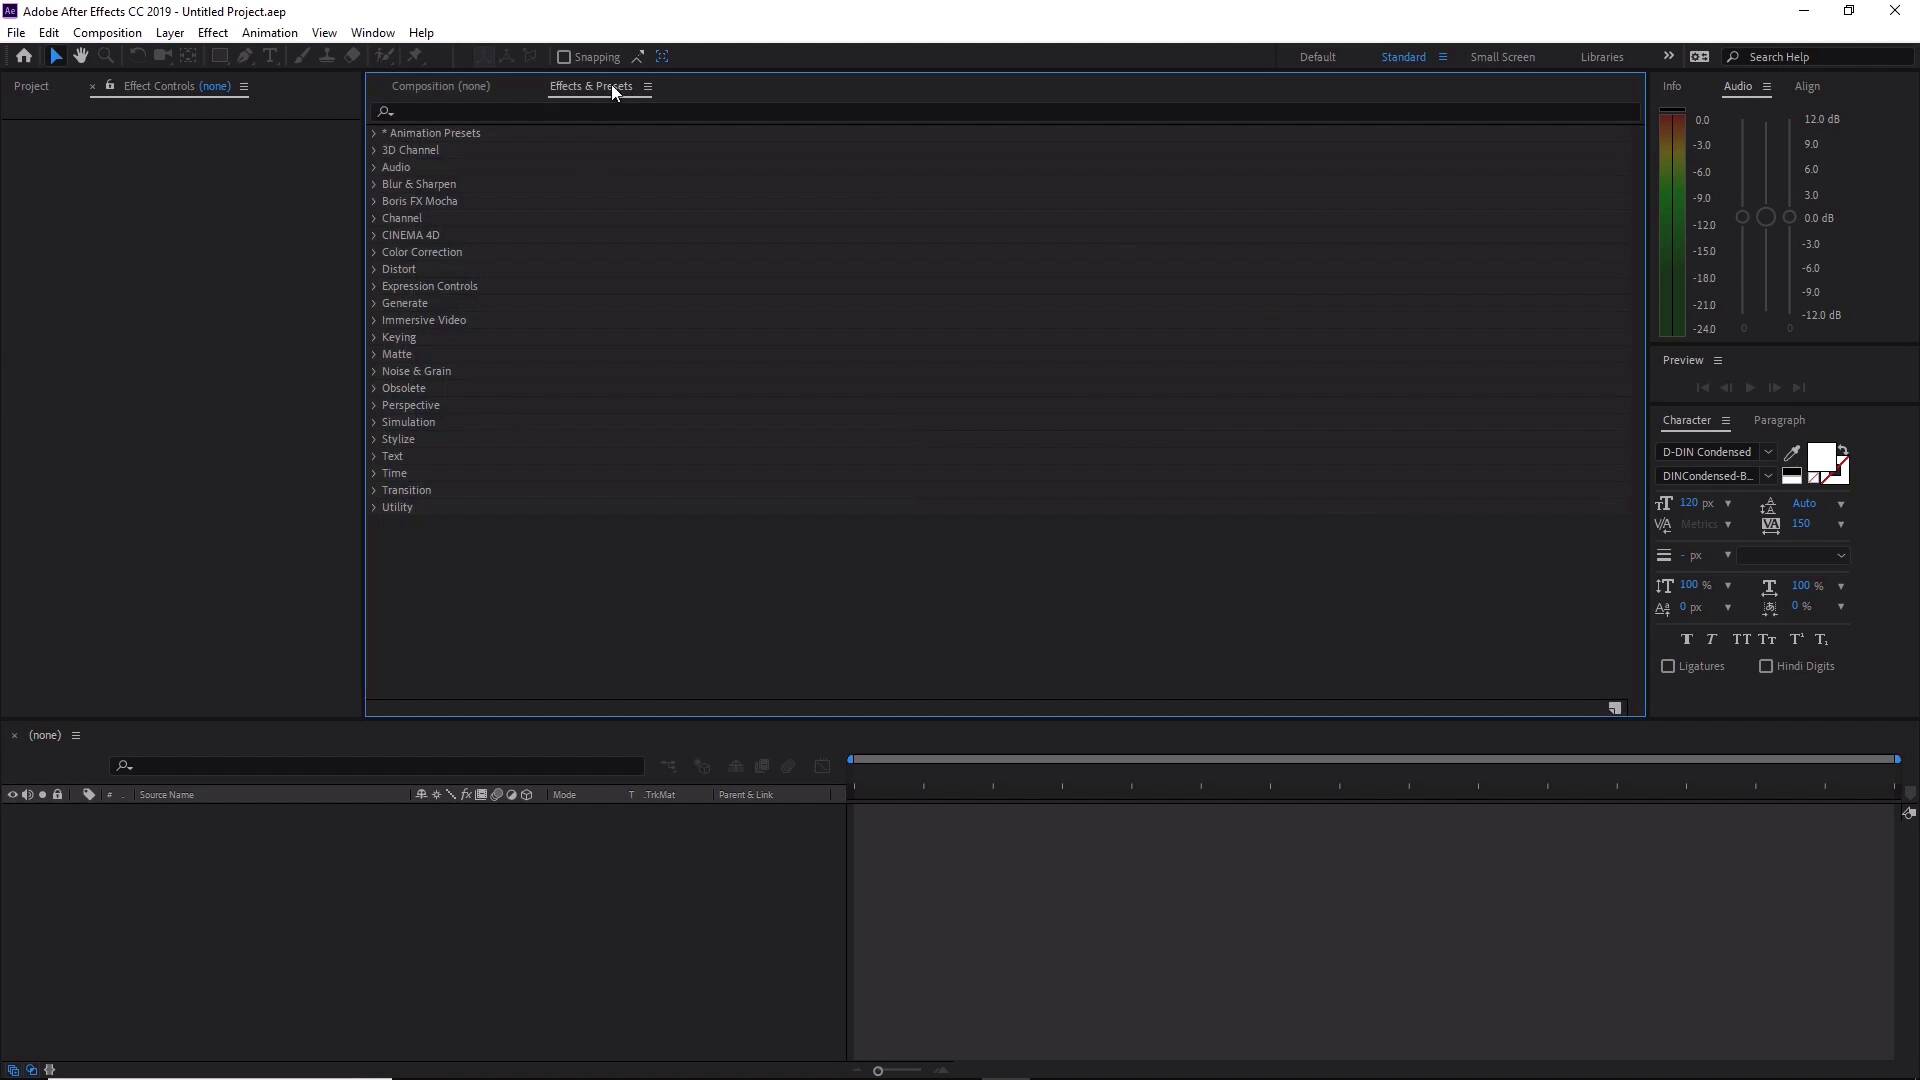Click the Home icon in the toolbar
The width and height of the screenshot is (1920, 1080).
24,57
